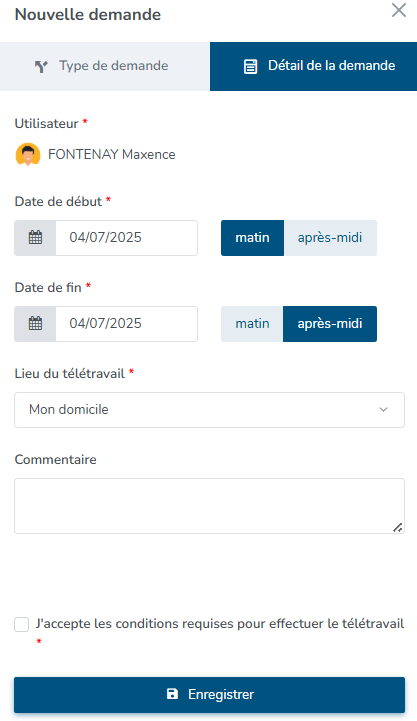Click the floppy disk icon on the Enregistrer button
The width and height of the screenshot is (417, 721).
point(172,694)
